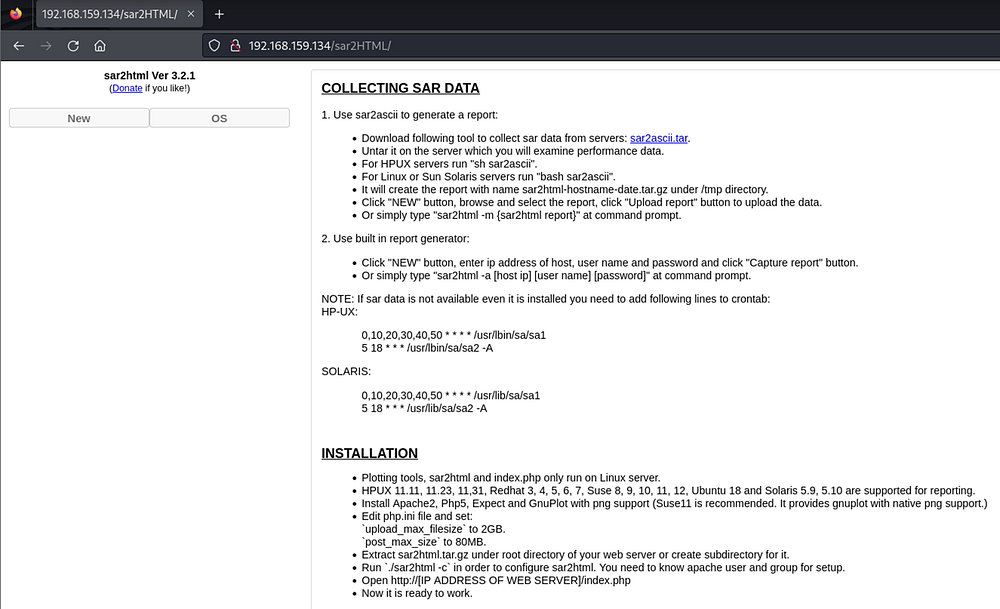The image size is (1000, 609).
Task: Click the INSTALLATION heading
Action: [x=369, y=453]
